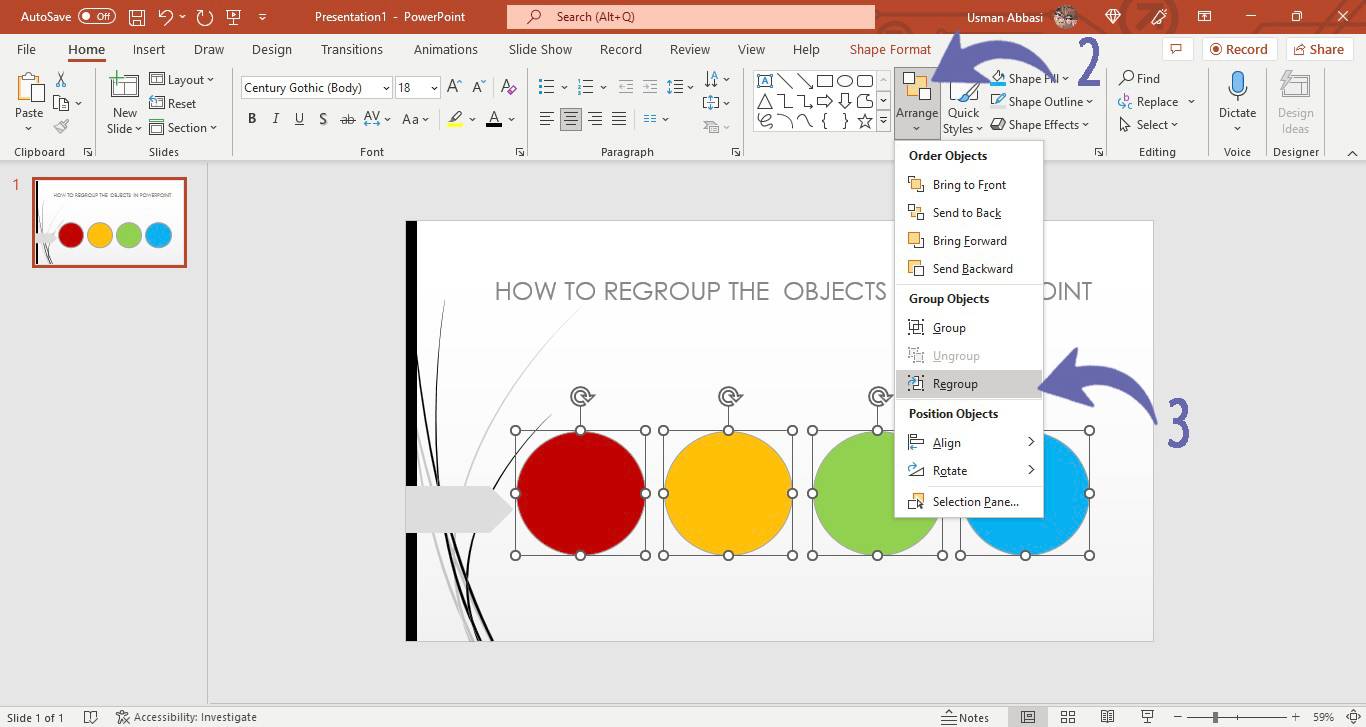Open Shape Outline dropdown
This screenshot has height=727, width=1366.
1041,102
